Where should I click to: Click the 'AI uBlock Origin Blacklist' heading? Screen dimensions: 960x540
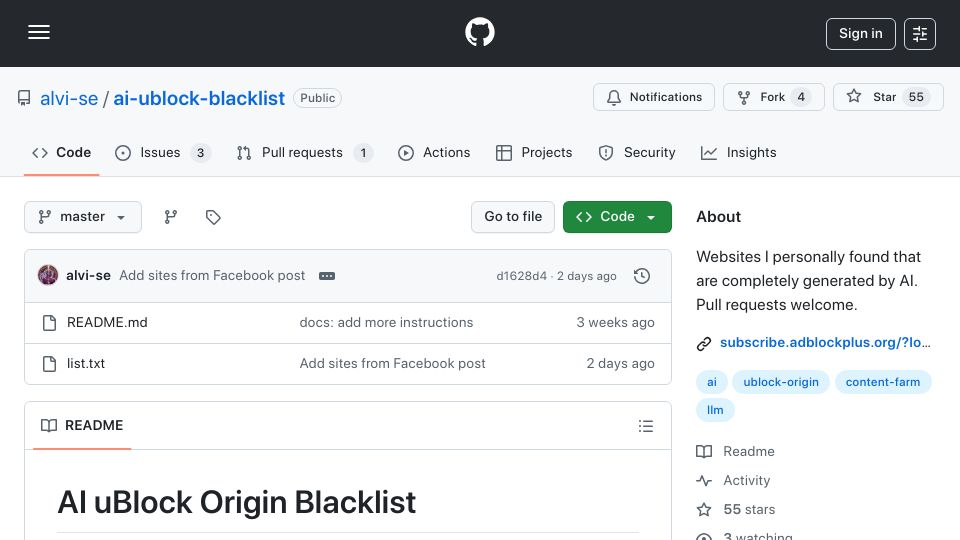(236, 503)
